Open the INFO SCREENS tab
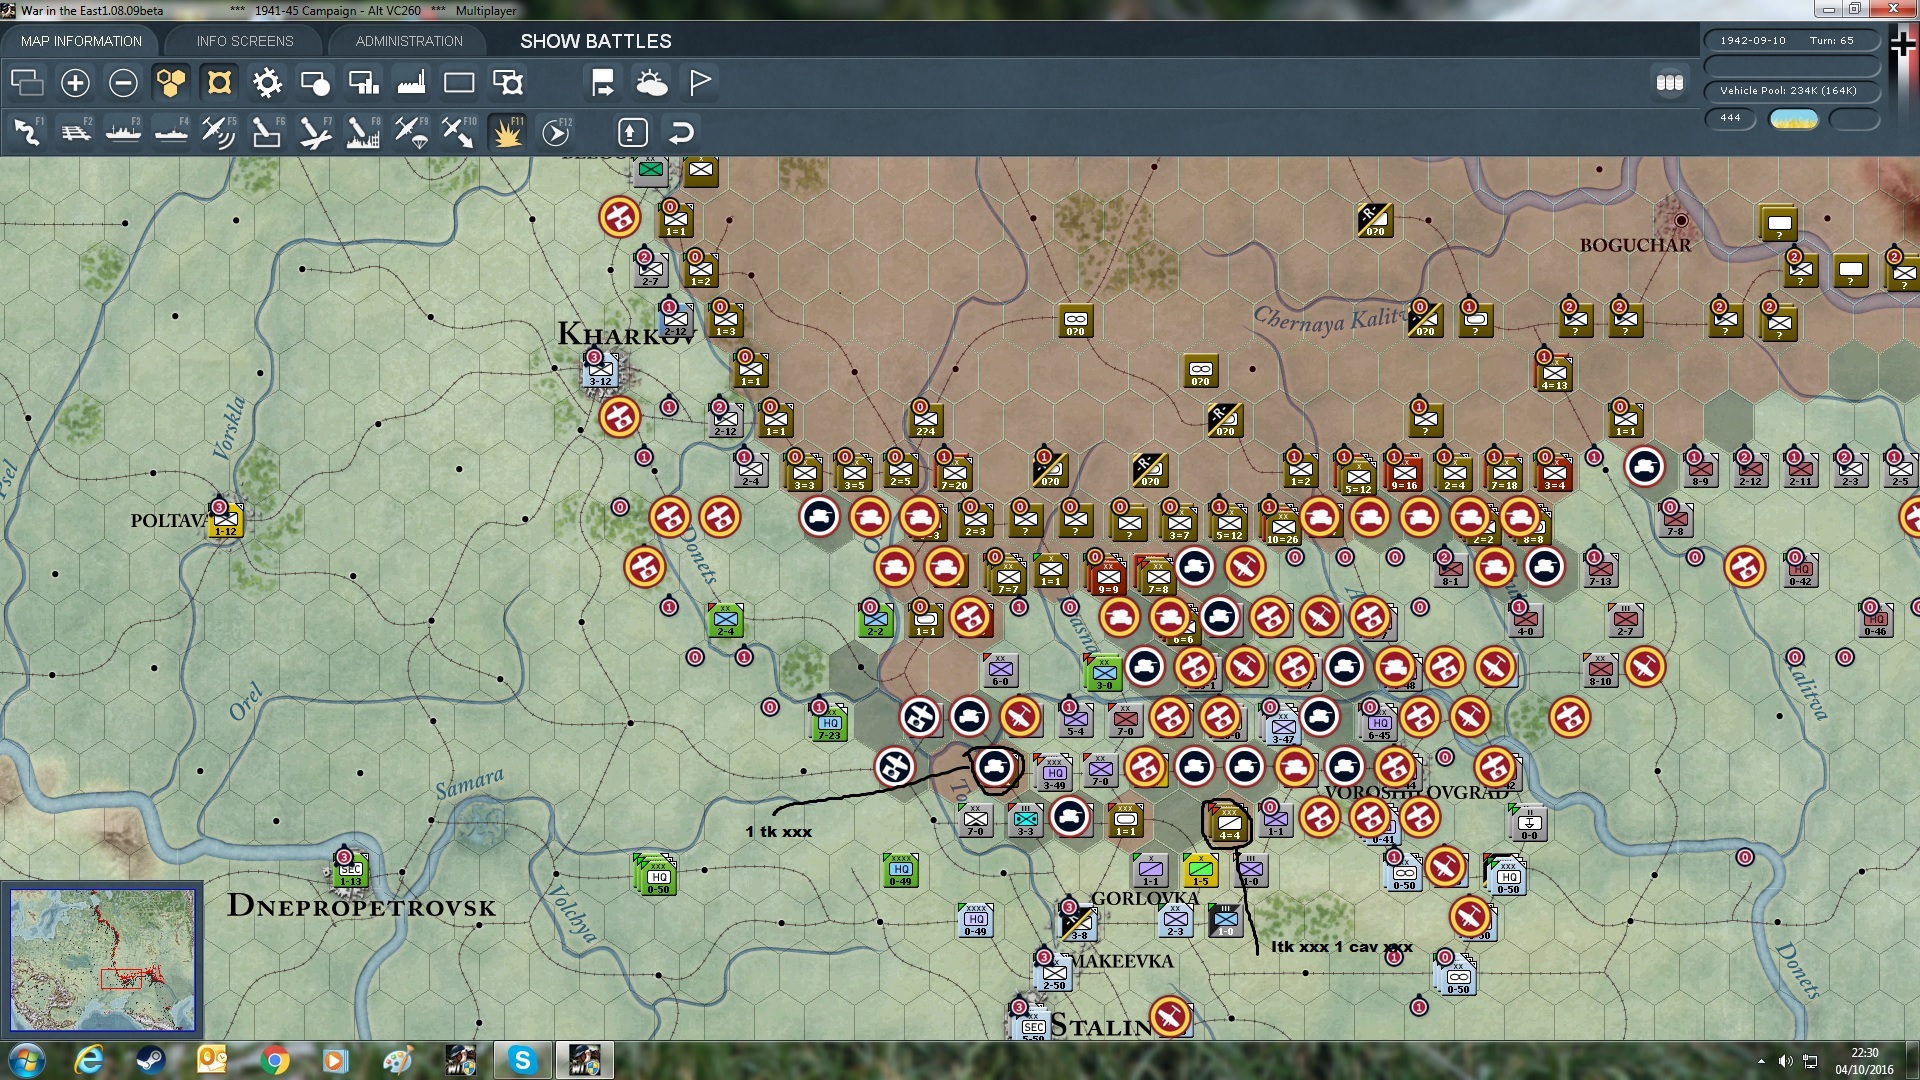The image size is (1920, 1080). click(245, 41)
